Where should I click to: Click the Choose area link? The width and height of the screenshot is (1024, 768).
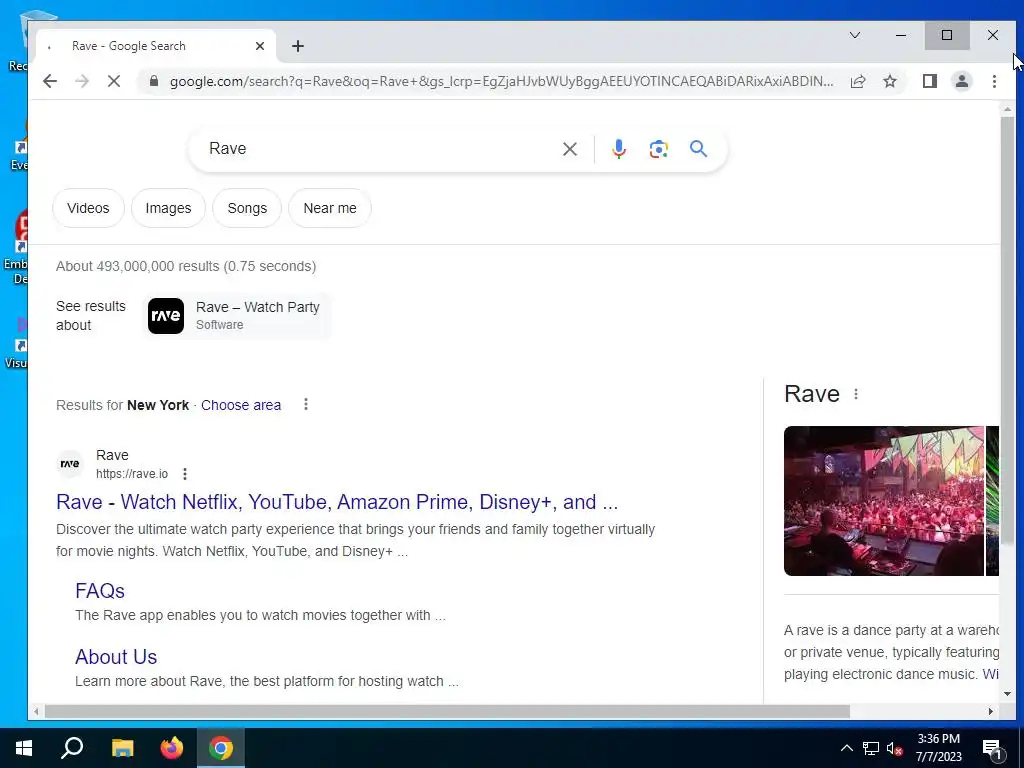pos(241,405)
